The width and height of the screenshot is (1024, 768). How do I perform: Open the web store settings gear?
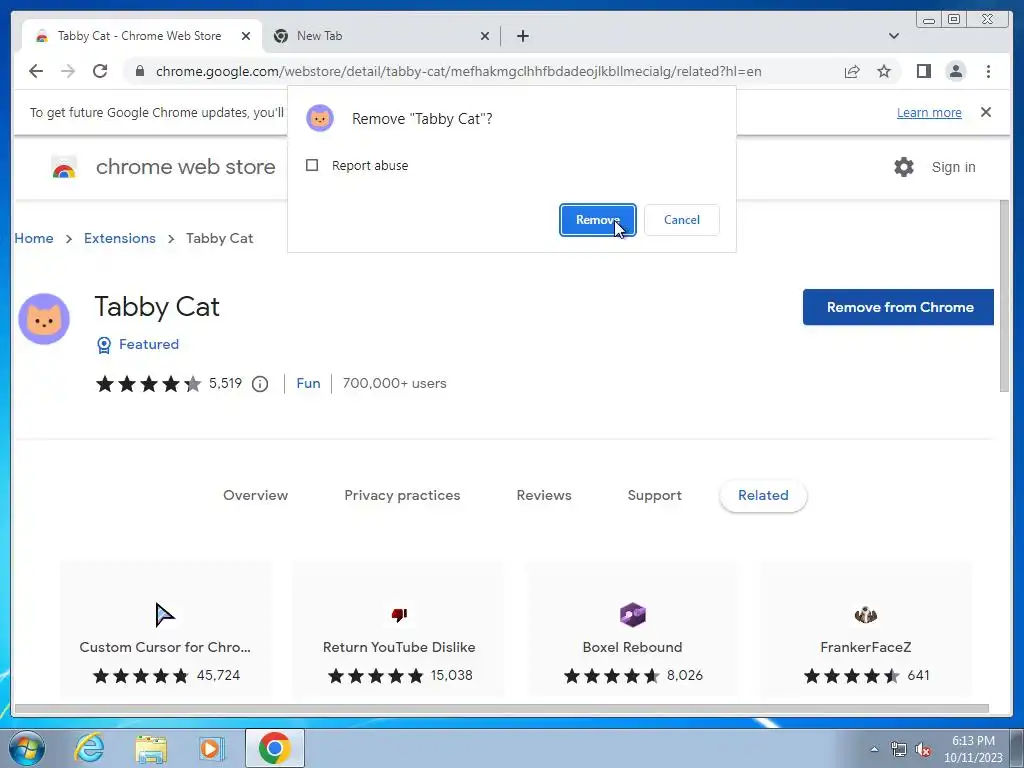pos(904,167)
